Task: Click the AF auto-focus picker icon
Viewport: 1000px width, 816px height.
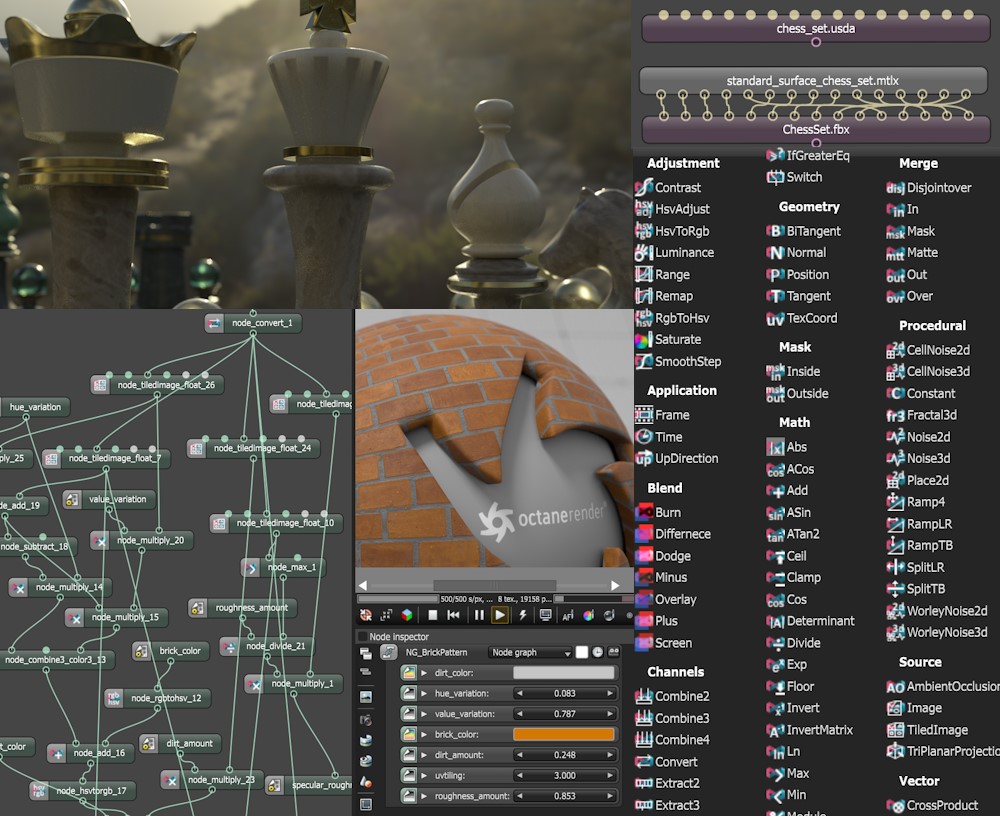Action: tap(568, 615)
